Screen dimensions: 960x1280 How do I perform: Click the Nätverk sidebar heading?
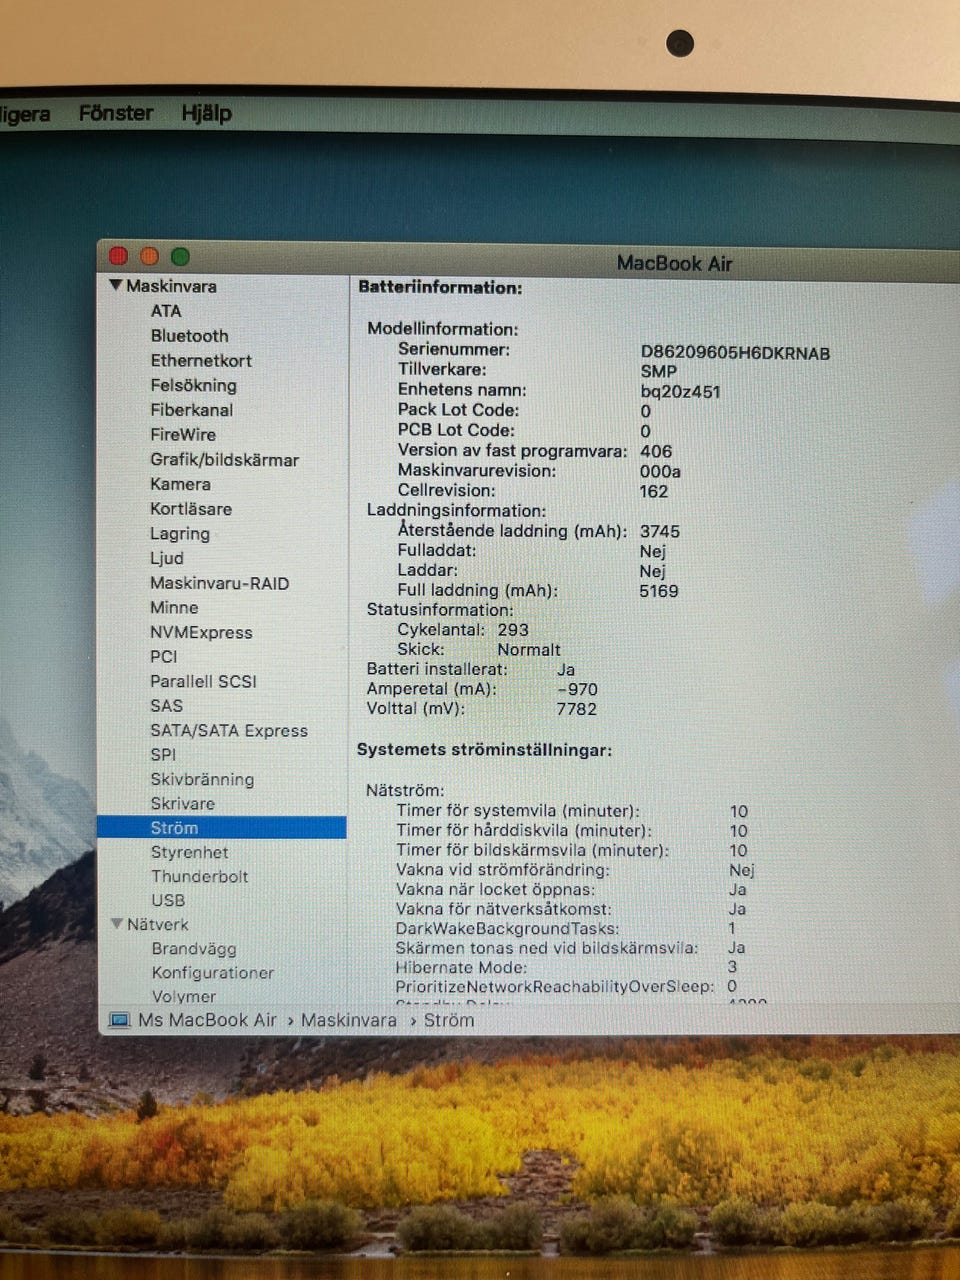[x=158, y=924]
